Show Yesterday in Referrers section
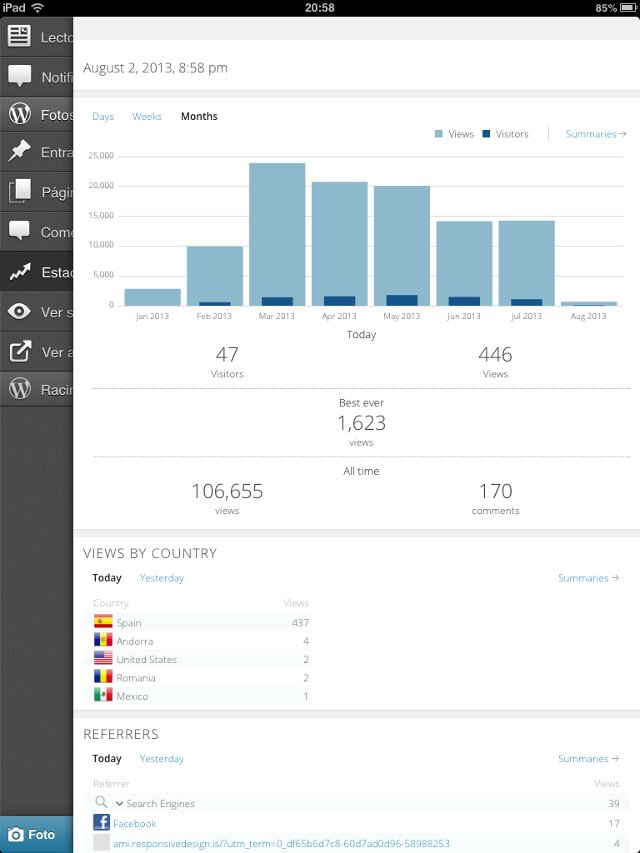The width and height of the screenshot is (640, 853). [162, 758]
